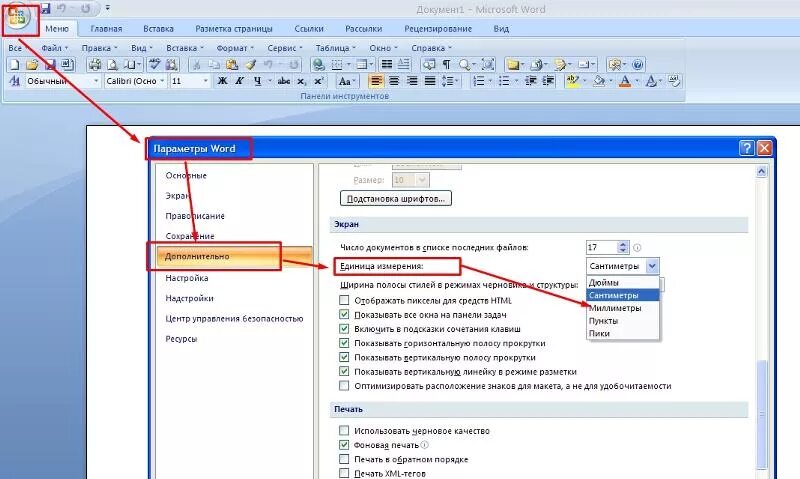This screenshot has width=800, height=479.
Task: Click the align left icon
Action: click(x=376, y=81)
